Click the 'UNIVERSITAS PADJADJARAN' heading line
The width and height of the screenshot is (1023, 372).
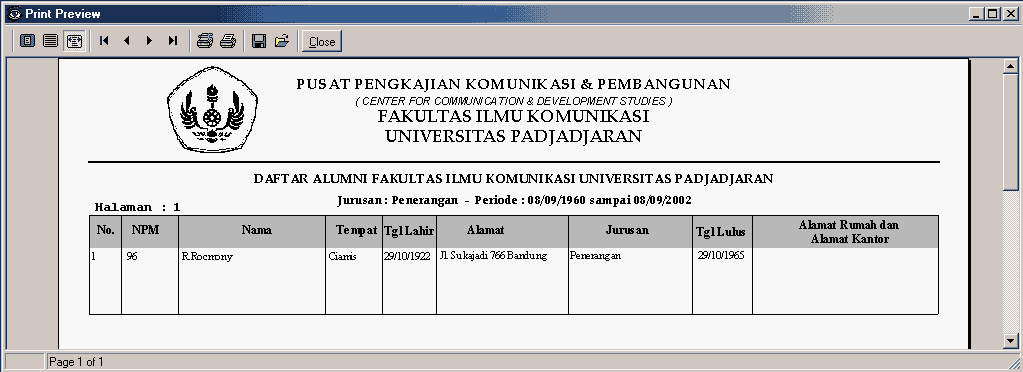513,136
